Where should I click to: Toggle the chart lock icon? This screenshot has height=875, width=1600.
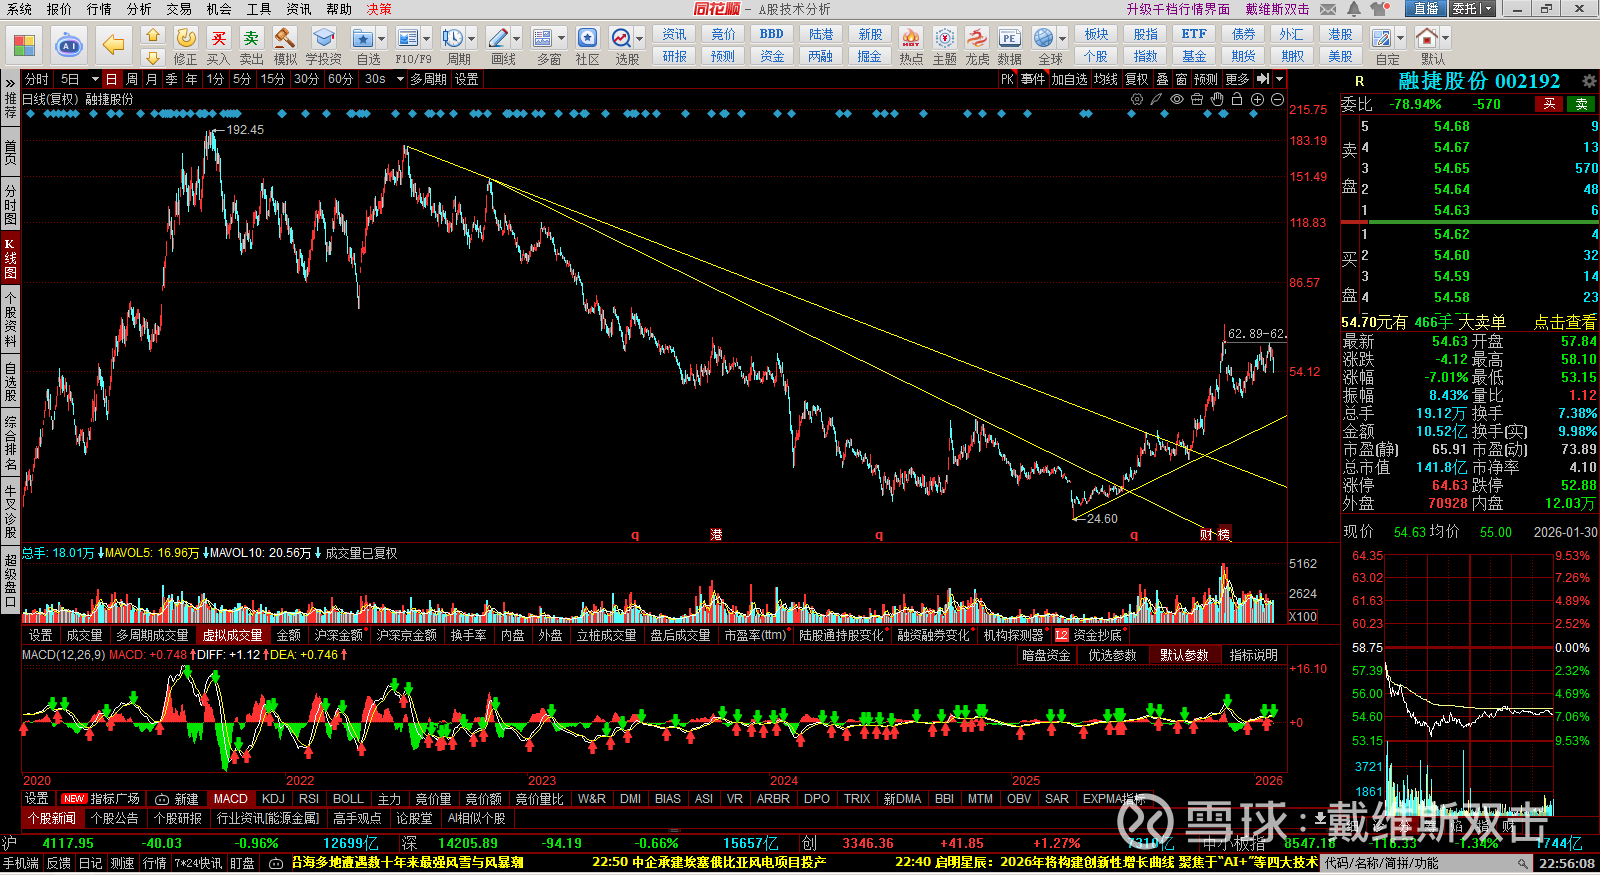point(1237,99)
